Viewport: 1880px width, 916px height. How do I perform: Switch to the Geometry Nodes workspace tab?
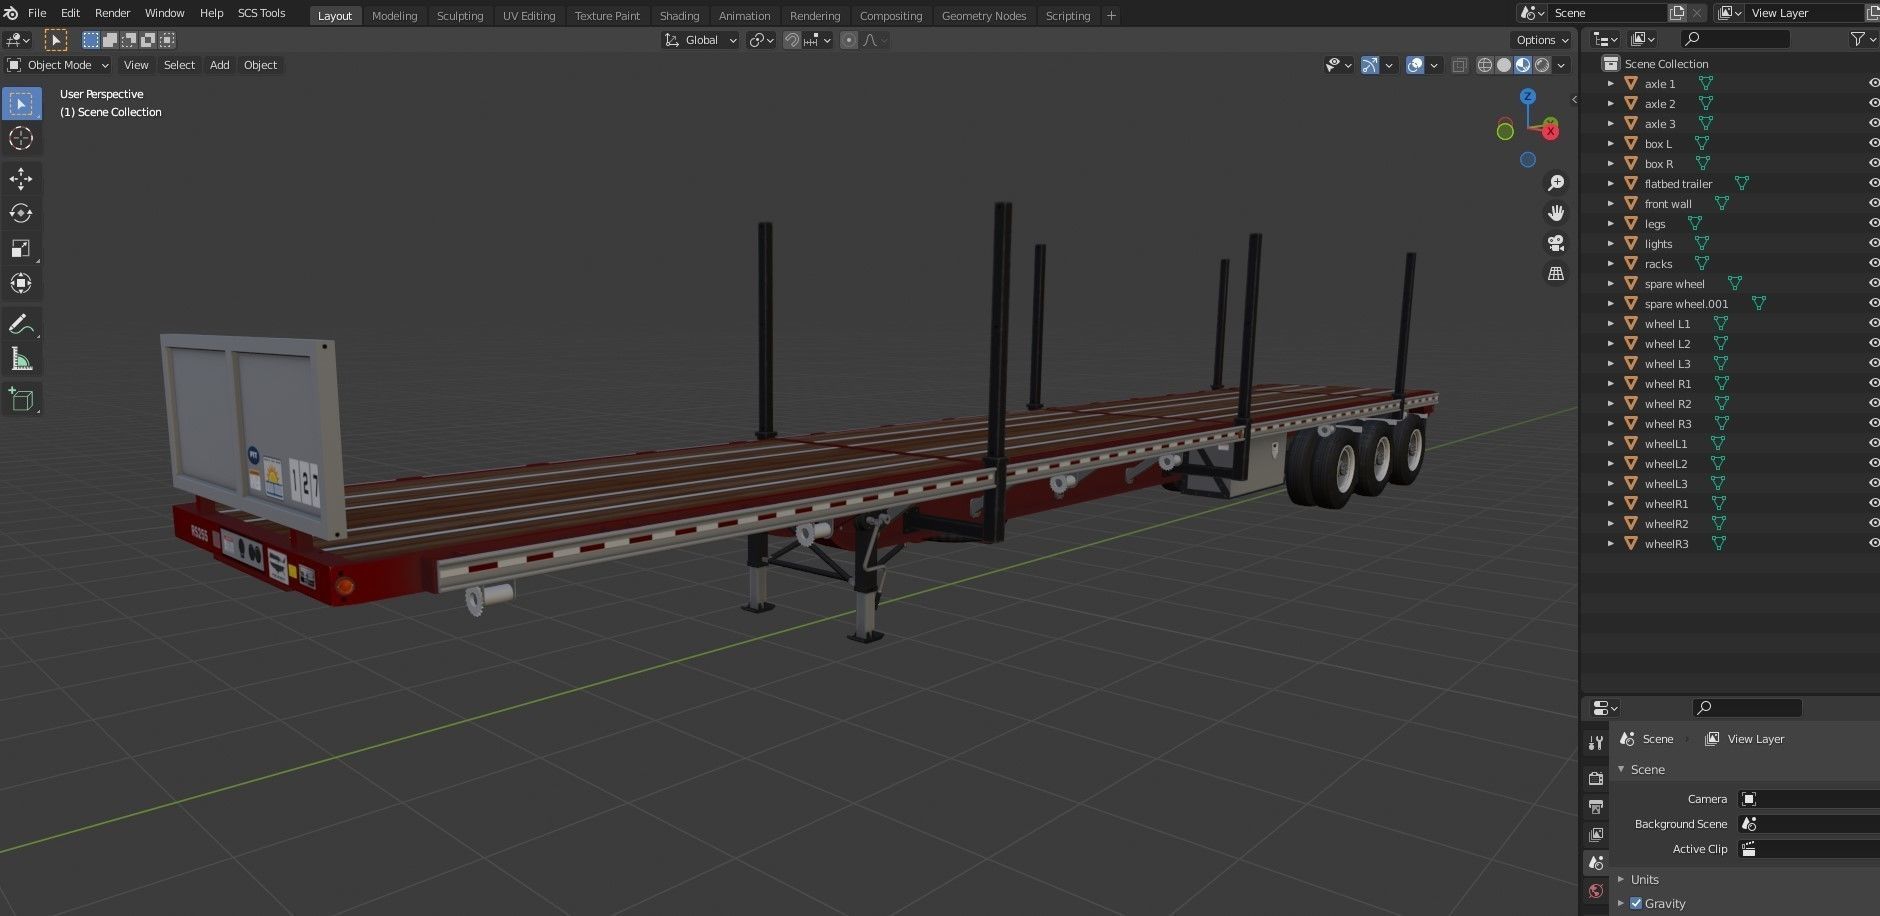pos(983,16)
